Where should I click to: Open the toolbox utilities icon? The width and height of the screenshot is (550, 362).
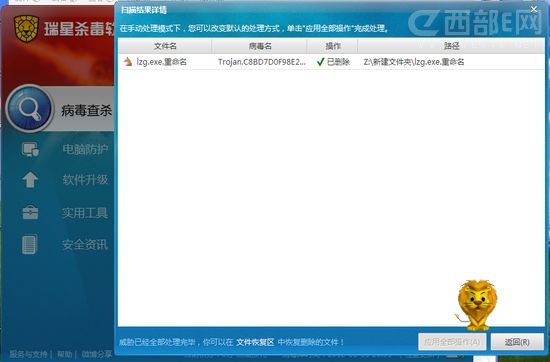(30, 212)
